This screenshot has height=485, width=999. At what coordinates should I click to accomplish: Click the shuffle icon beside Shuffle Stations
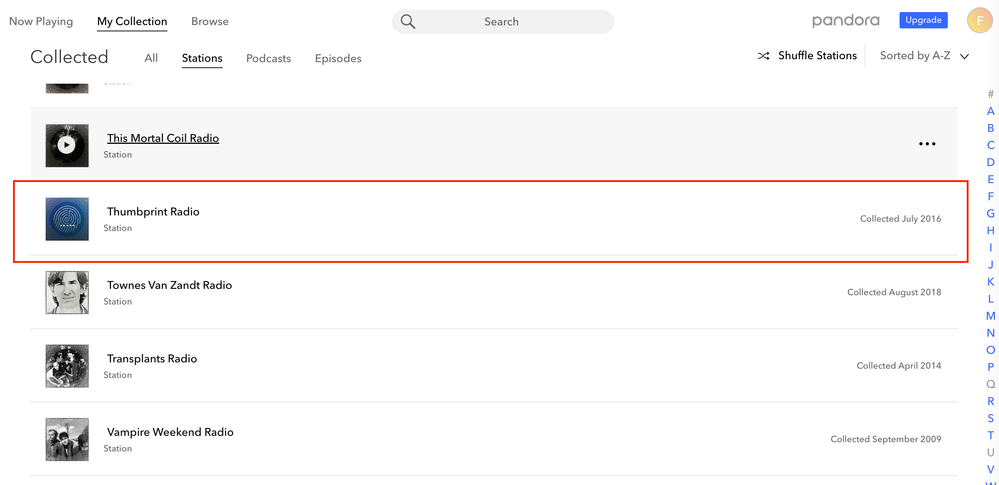[x=764, y=56]
